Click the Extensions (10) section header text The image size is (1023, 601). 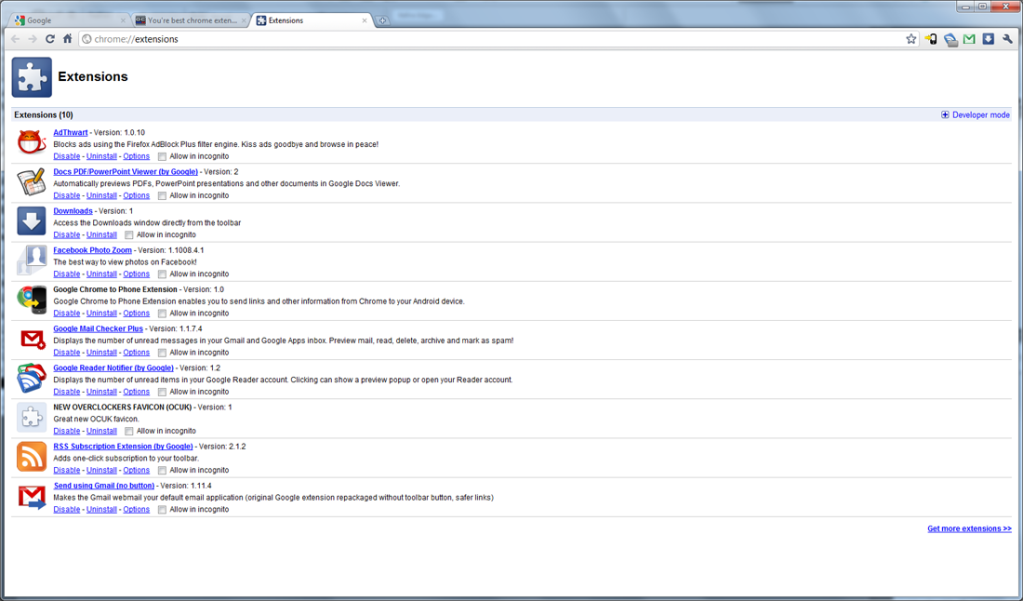(44, 115)
